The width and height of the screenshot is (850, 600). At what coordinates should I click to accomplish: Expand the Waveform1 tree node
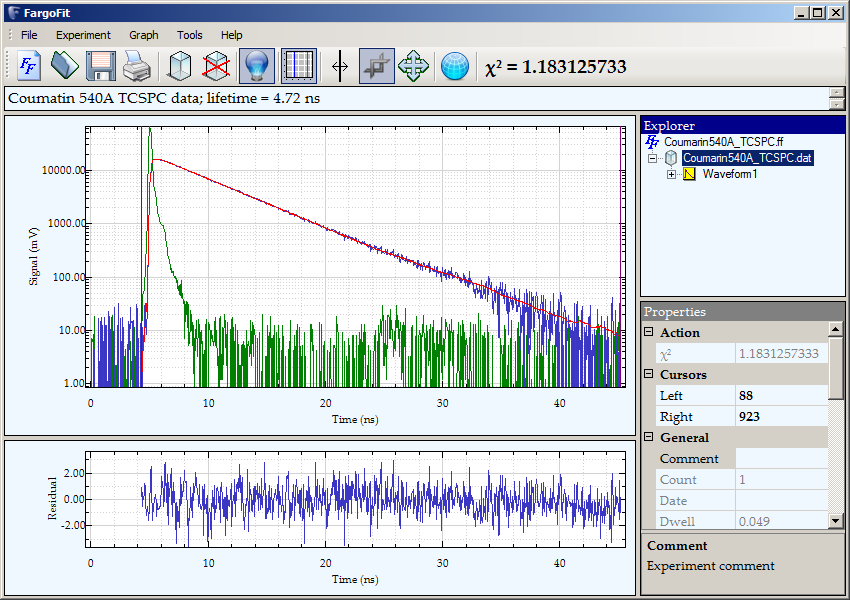click(670, 173)
